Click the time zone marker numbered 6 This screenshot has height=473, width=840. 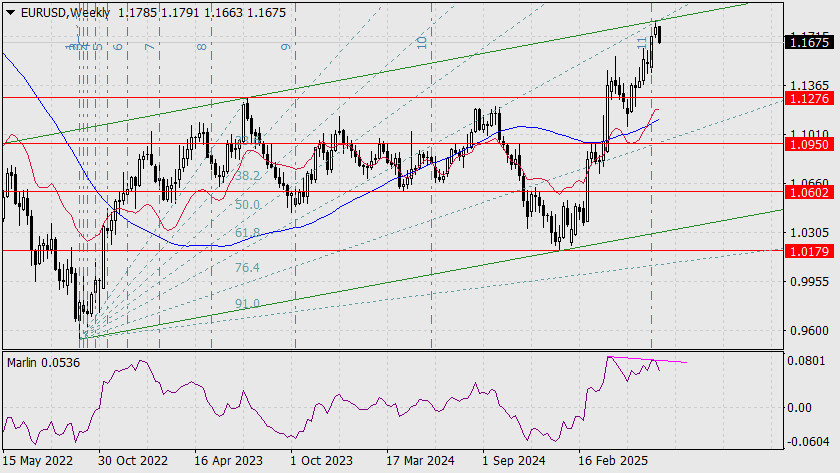[x=118, y=47]
